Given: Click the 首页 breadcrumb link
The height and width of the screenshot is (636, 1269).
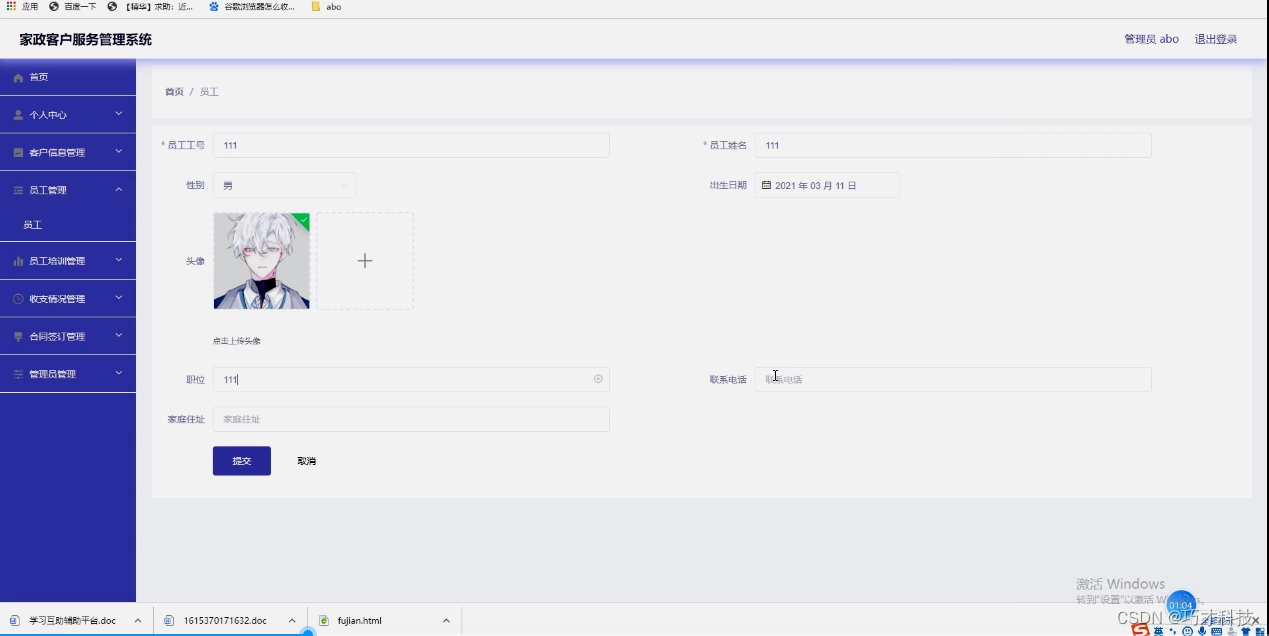Looking at the screenshot, I should (x=174, y=92).
